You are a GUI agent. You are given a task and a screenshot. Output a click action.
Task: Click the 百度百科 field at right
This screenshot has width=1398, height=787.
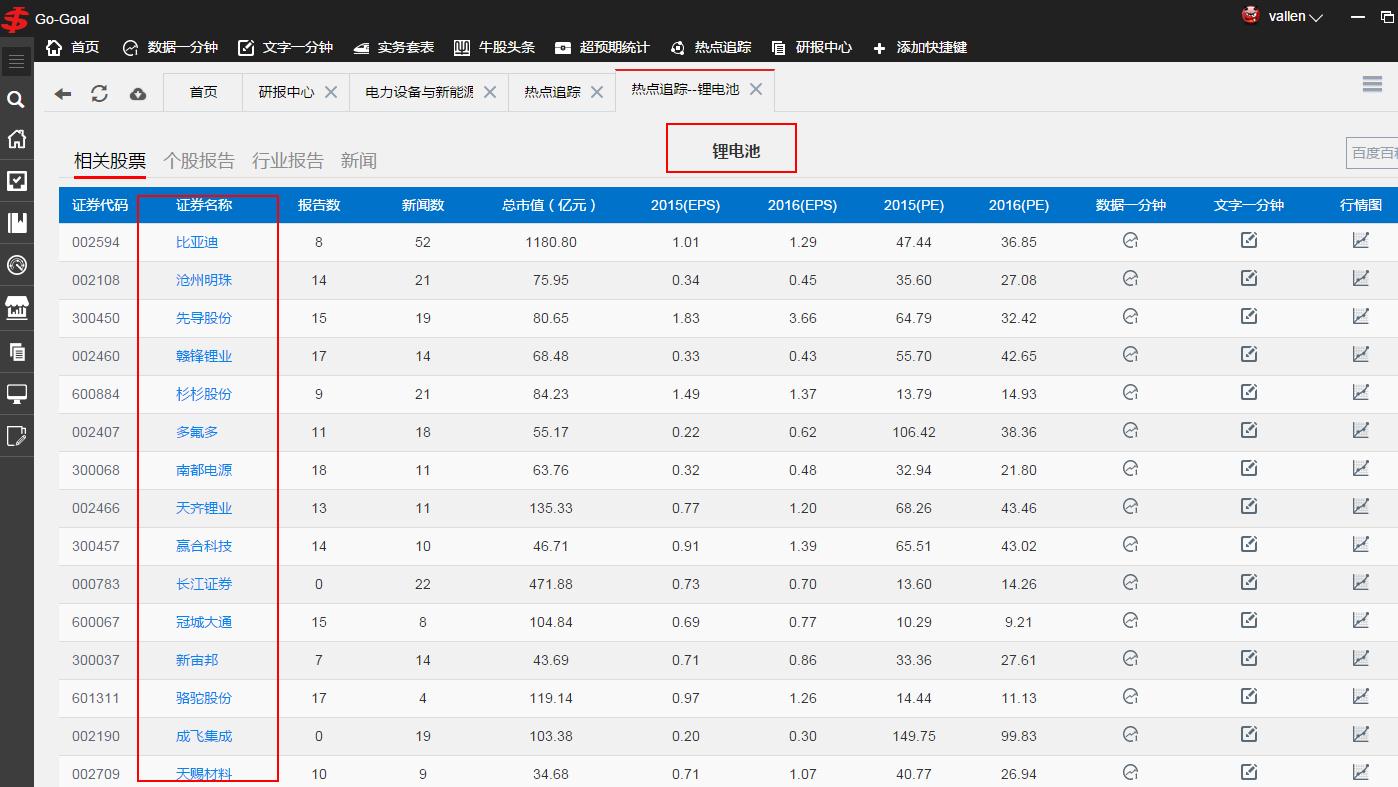click(1372, 153)
